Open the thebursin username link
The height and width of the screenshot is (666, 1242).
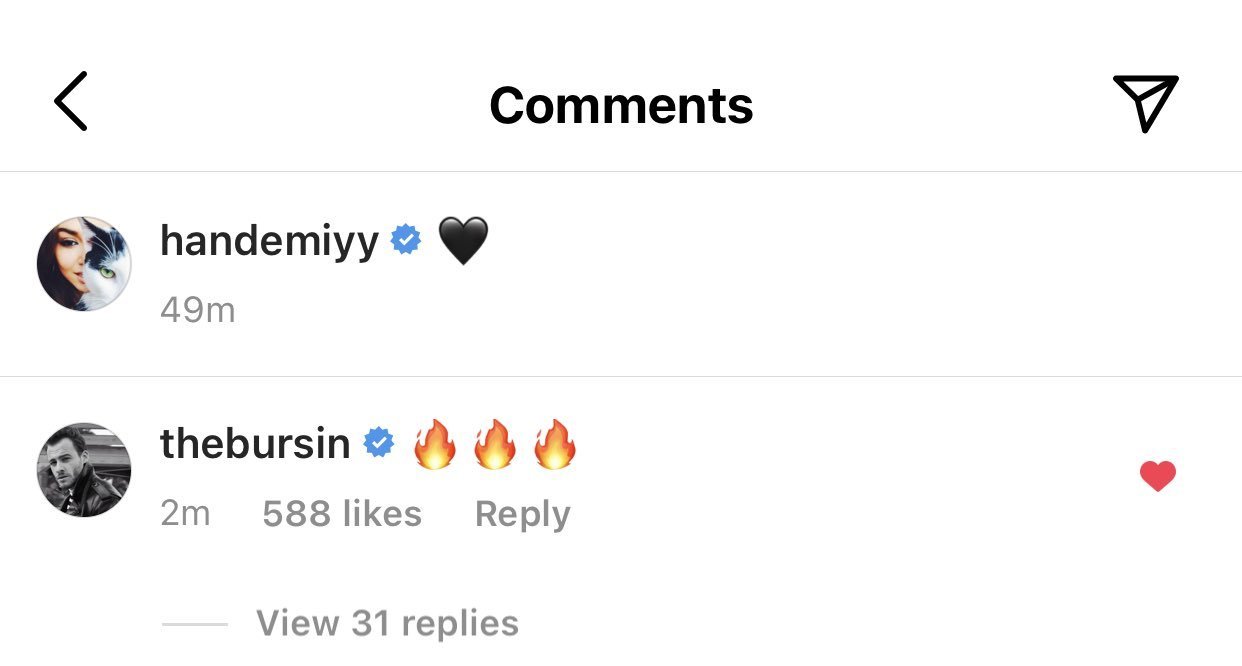pos(255,443)
